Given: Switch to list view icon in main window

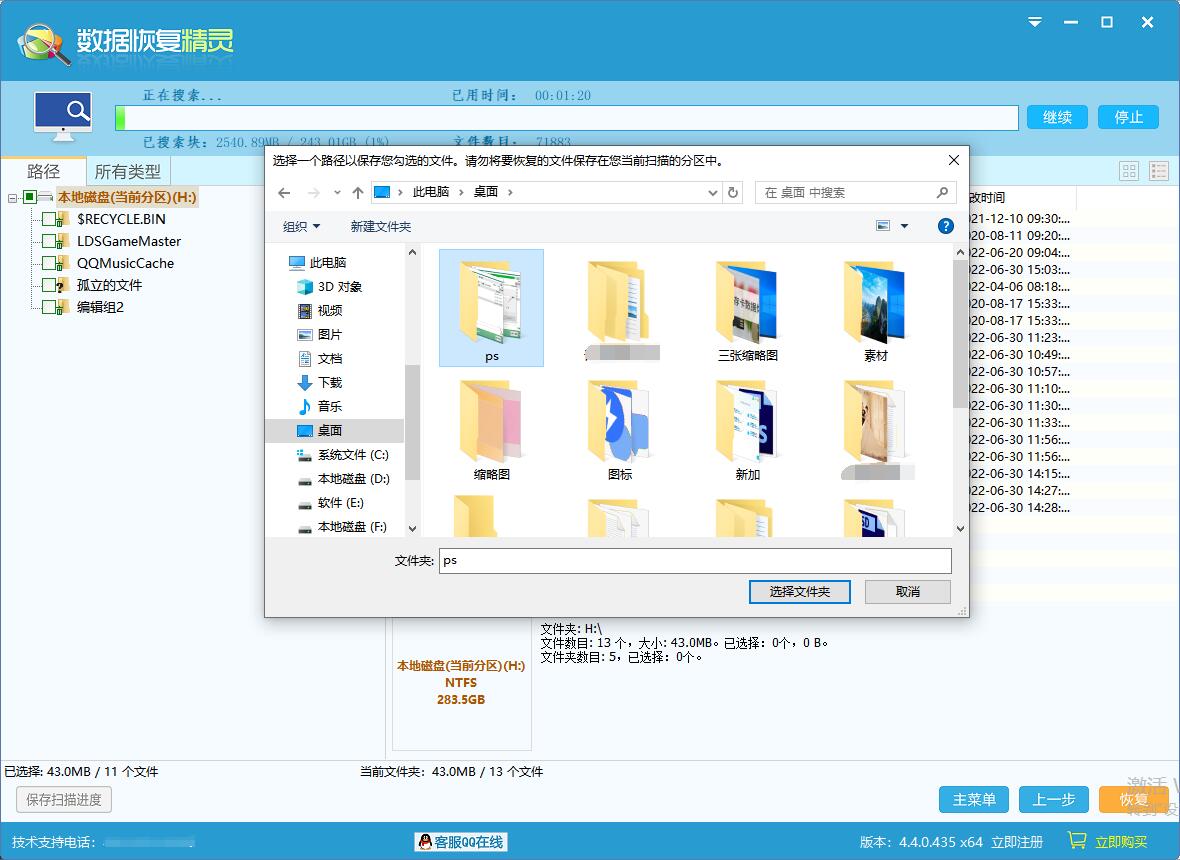Looking at the screenshot, I should click(x=1159, y=171).
